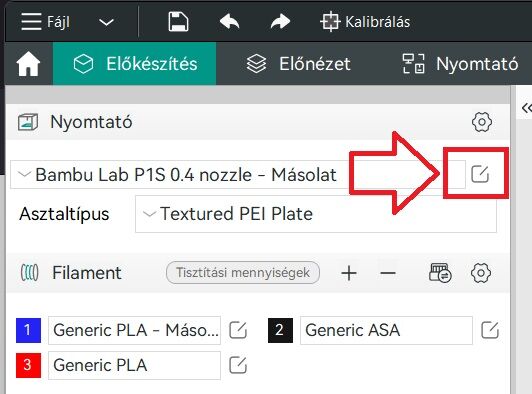
Task: Edit filament 3 Generic PLA preset
Action: 238,365
